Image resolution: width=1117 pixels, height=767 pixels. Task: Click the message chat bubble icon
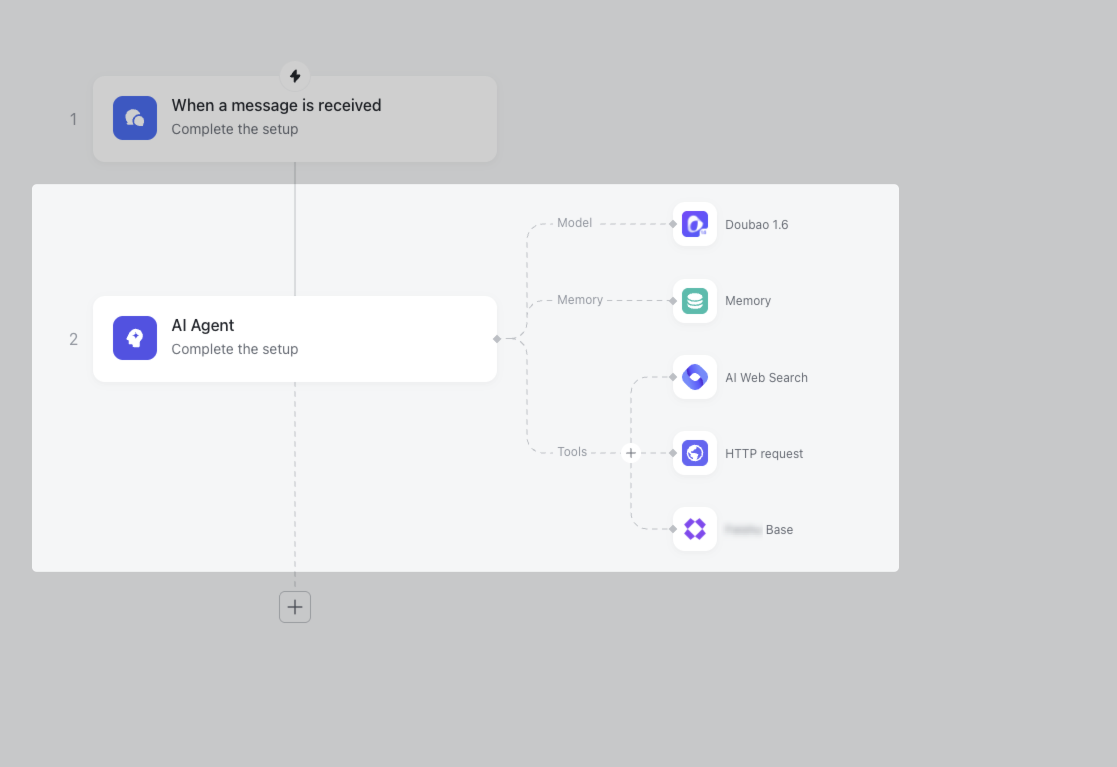click(135, 118)
